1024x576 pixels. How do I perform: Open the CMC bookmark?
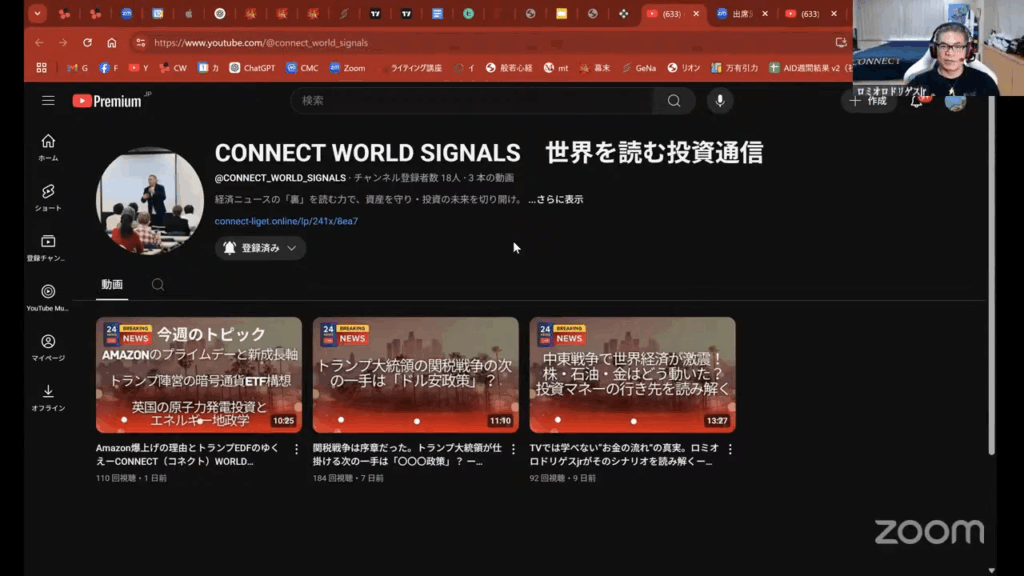pos(302,68)
